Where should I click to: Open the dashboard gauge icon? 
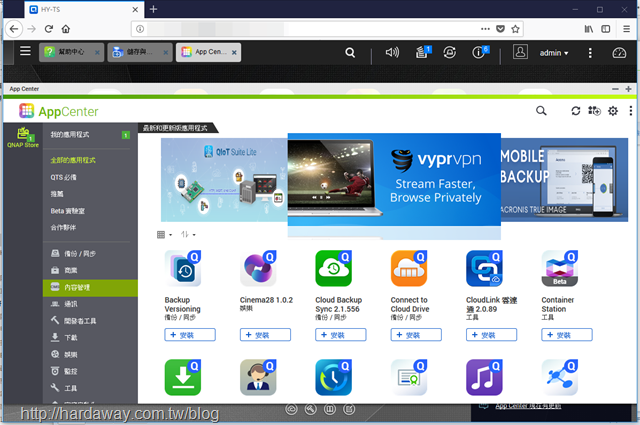pos(619,53)
